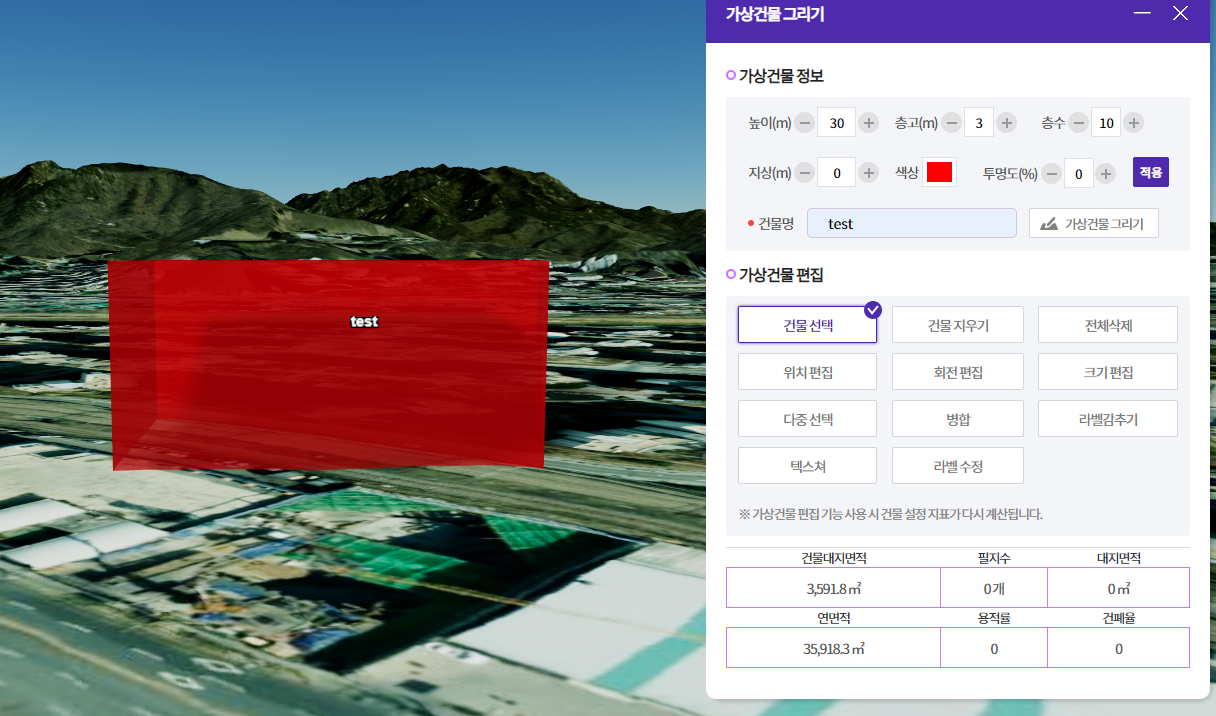Click the 병합 merge button
The image size is (1216, 716).
pos(958,419)
